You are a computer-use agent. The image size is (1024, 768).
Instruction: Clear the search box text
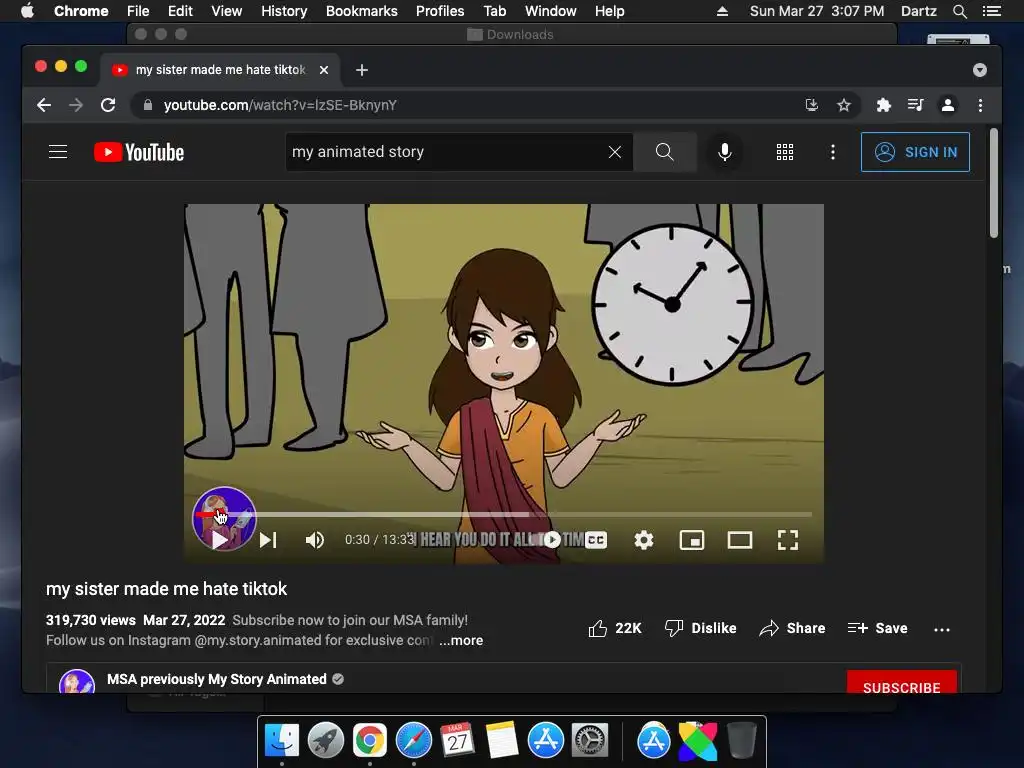615,152
